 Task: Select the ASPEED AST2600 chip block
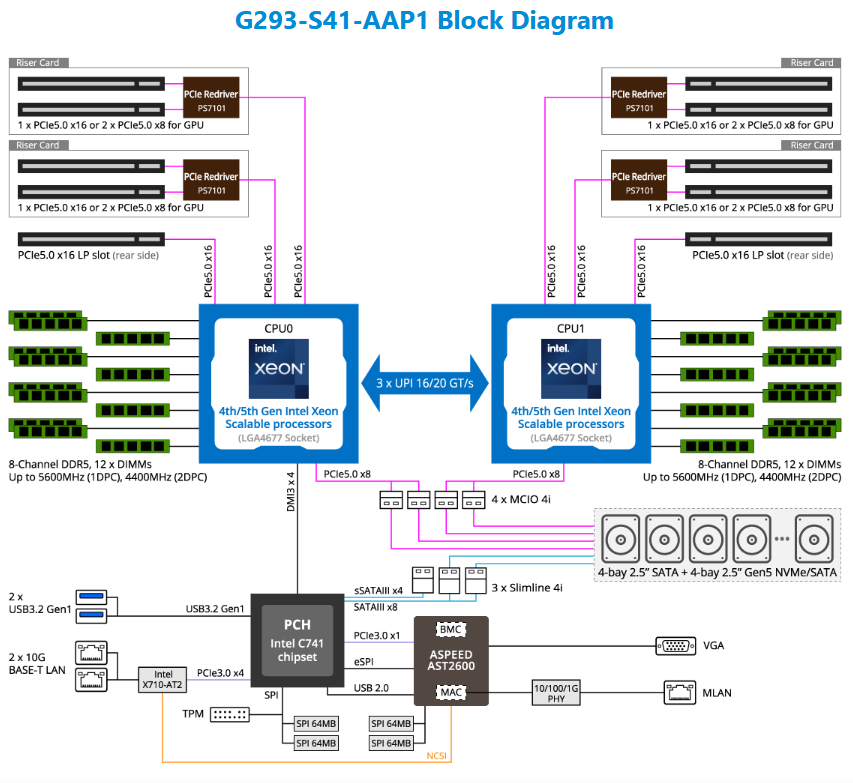[x=450, y=660]
